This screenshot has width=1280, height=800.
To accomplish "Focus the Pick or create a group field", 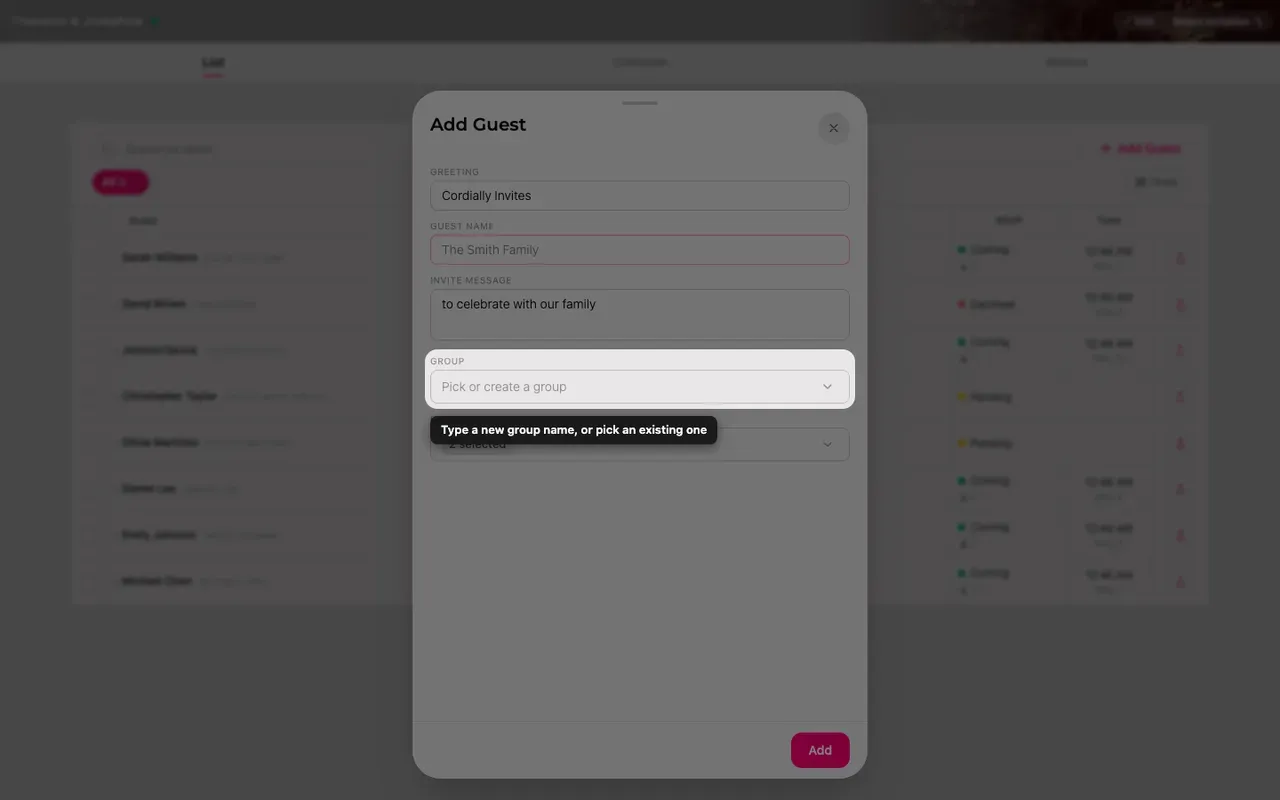I will coord(640,387).
